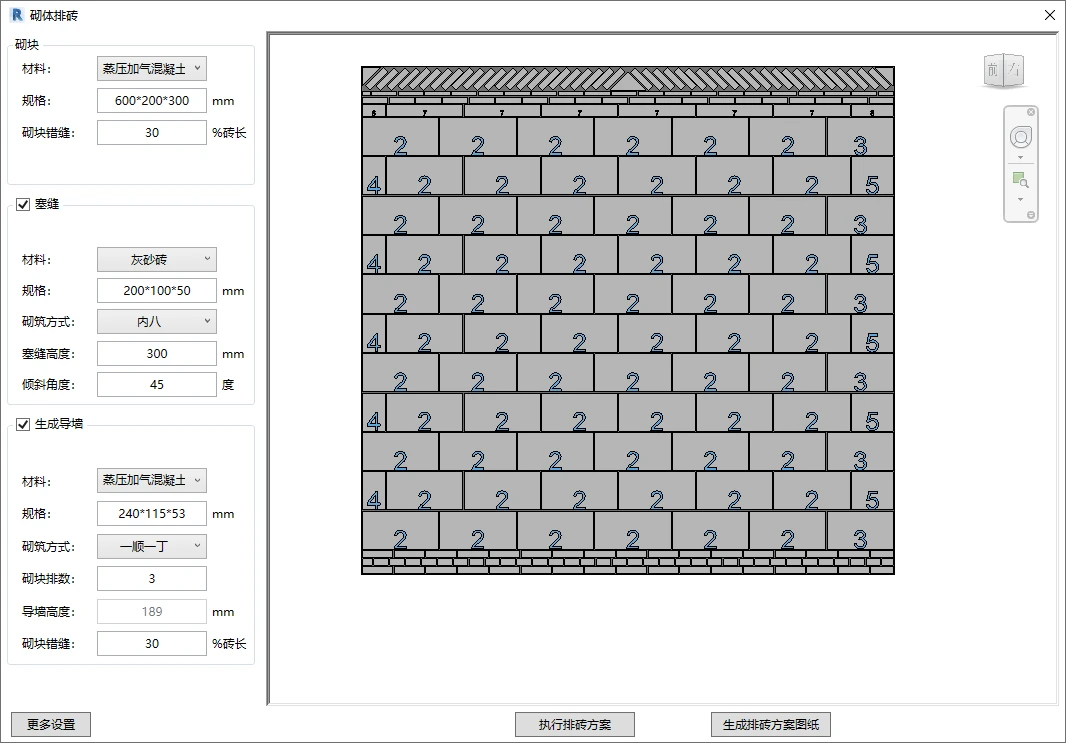Click the disabled 导墙高度 field 189
Image resolution: width=1066 pixels, height=743 pixels.
(152, 611)
